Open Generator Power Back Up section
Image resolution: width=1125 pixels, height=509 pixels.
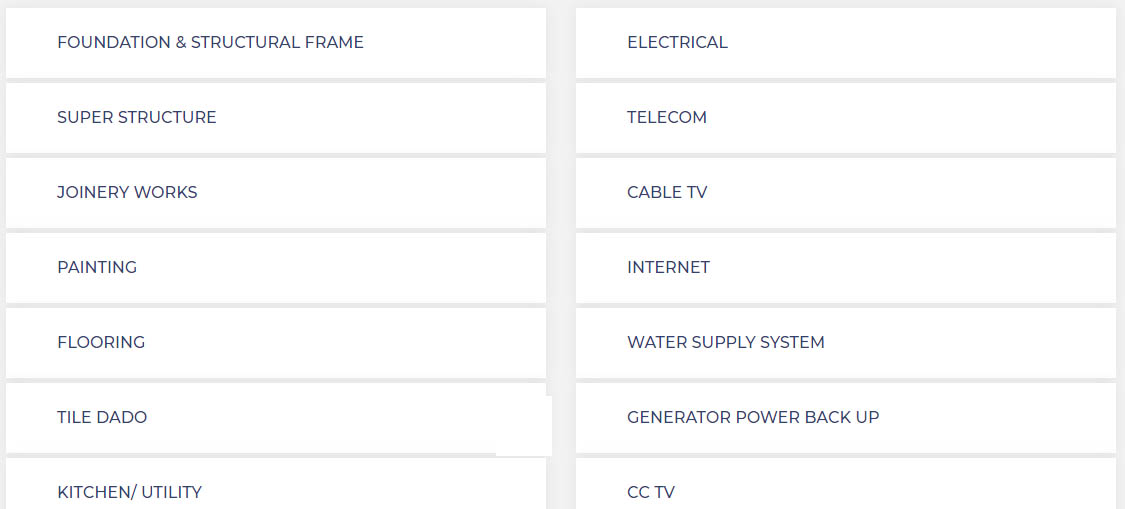846,418
